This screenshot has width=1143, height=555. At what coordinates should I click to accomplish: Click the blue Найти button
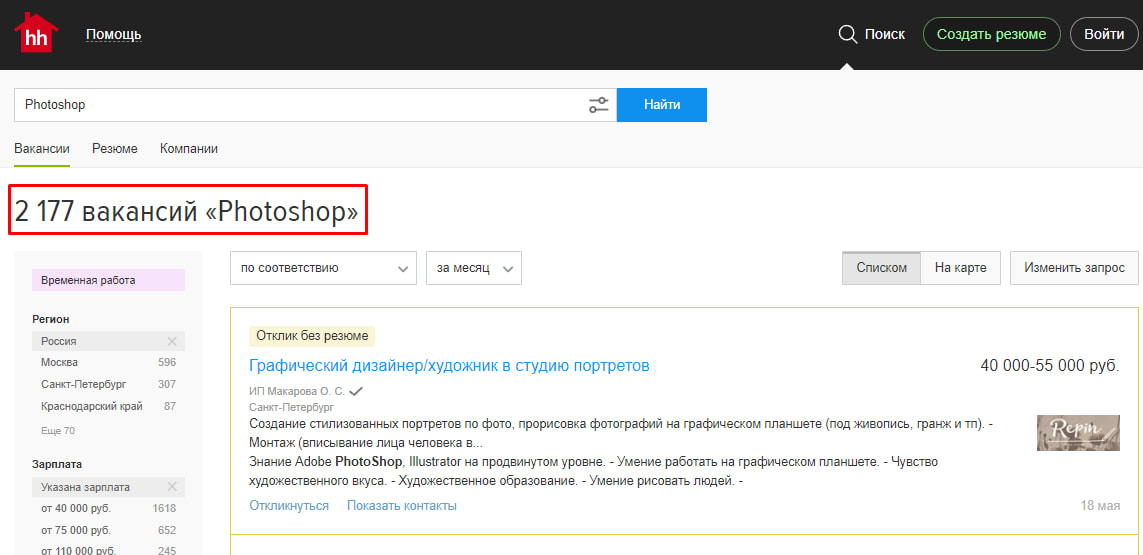(x=662, y=105)
